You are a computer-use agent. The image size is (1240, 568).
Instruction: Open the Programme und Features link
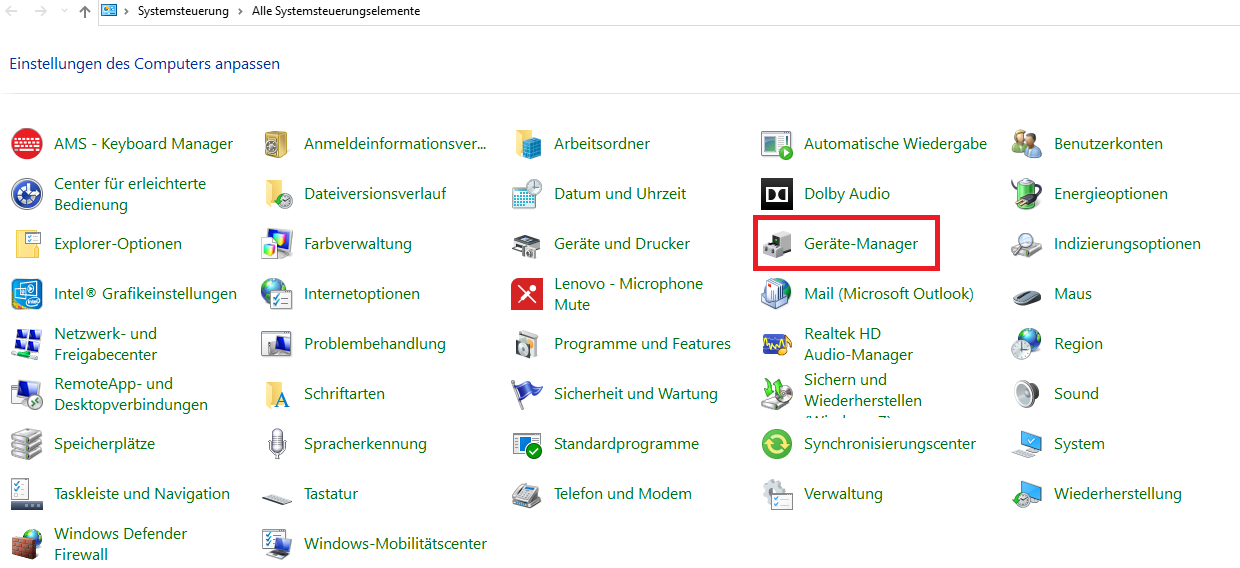[642, 344]
